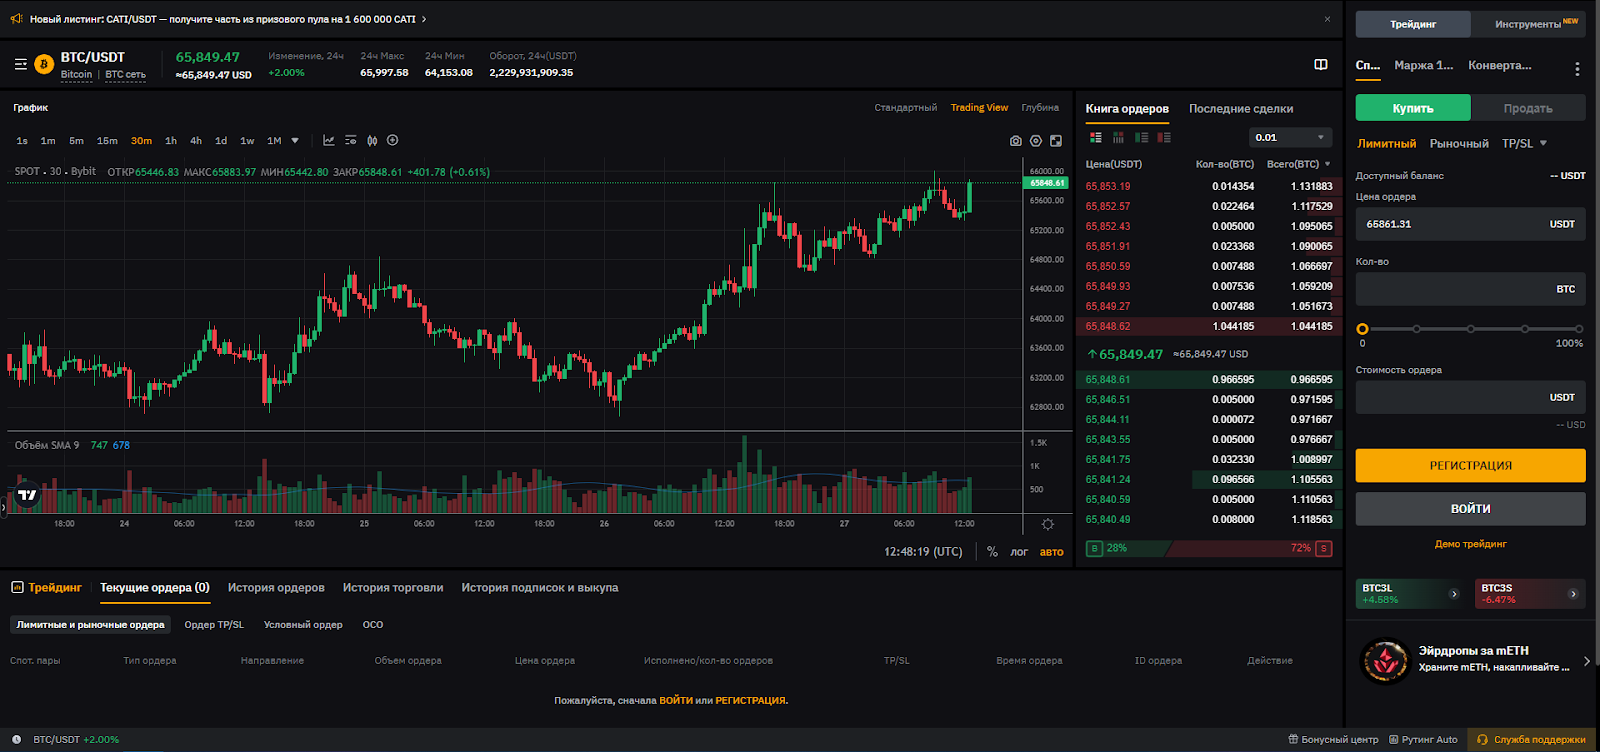This screenshot has height=752, width=1600.
Task: Show only buy orders in order book
Action: click(x=1141, y=138)
